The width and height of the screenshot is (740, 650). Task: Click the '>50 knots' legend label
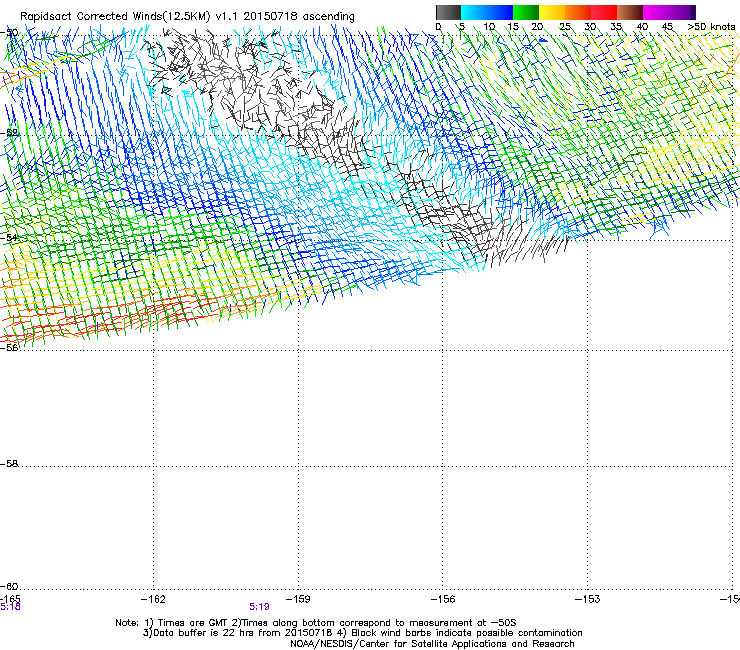click(711, 27)
